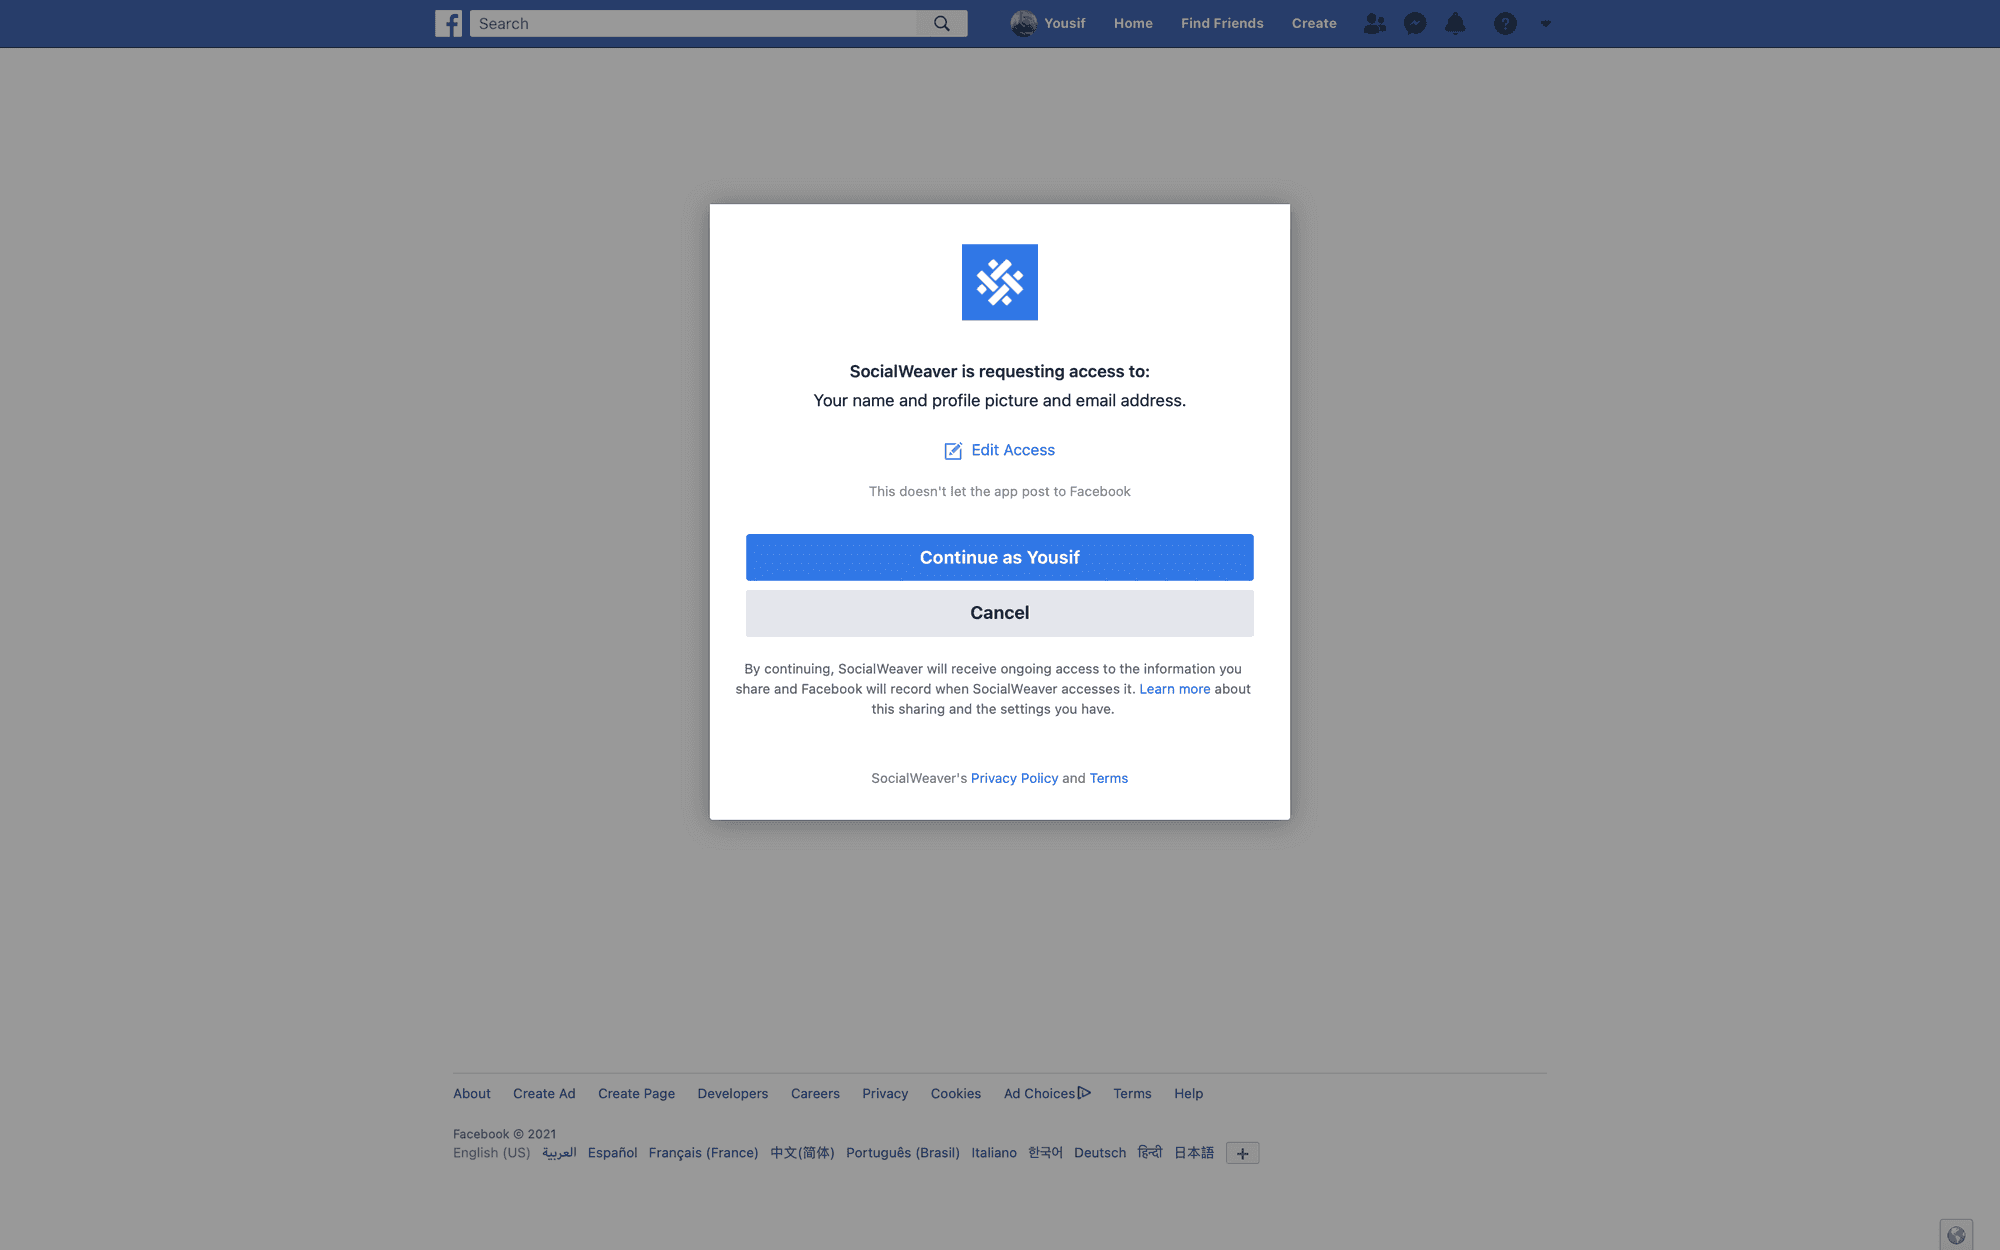2000x1250 pixels.
Task: Click the Messenger icon
Action: [x=1414, y=23]
